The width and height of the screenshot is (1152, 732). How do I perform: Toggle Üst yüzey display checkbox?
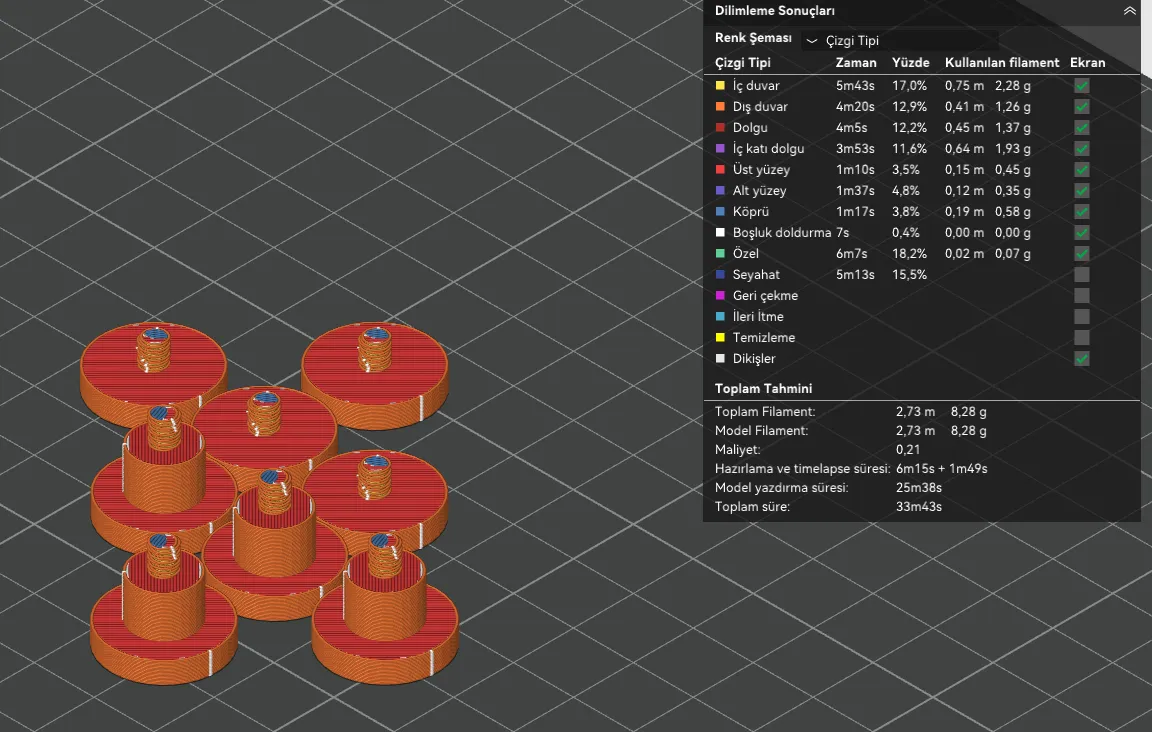pyautogui.click(x=1081, y=170)
